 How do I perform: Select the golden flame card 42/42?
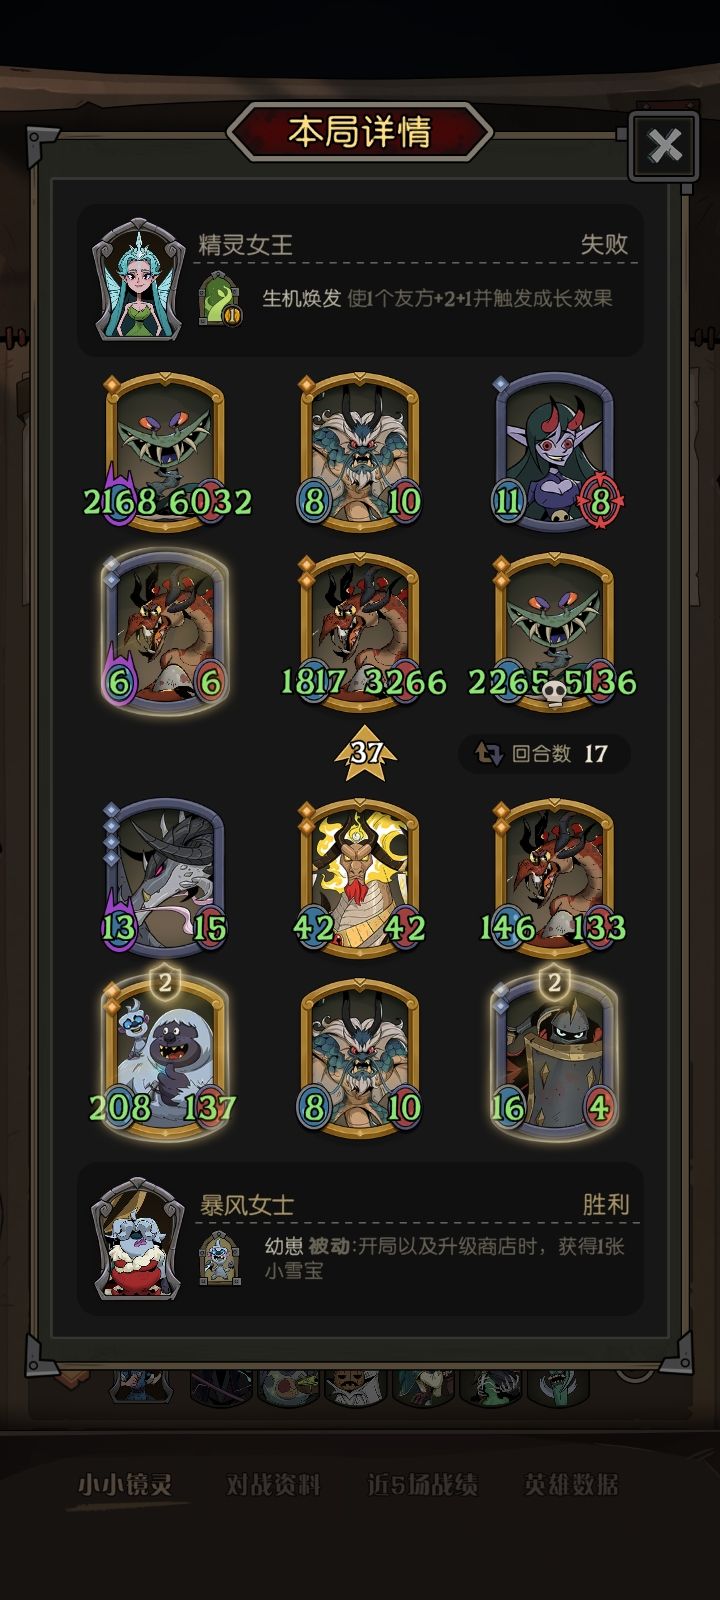360,877
